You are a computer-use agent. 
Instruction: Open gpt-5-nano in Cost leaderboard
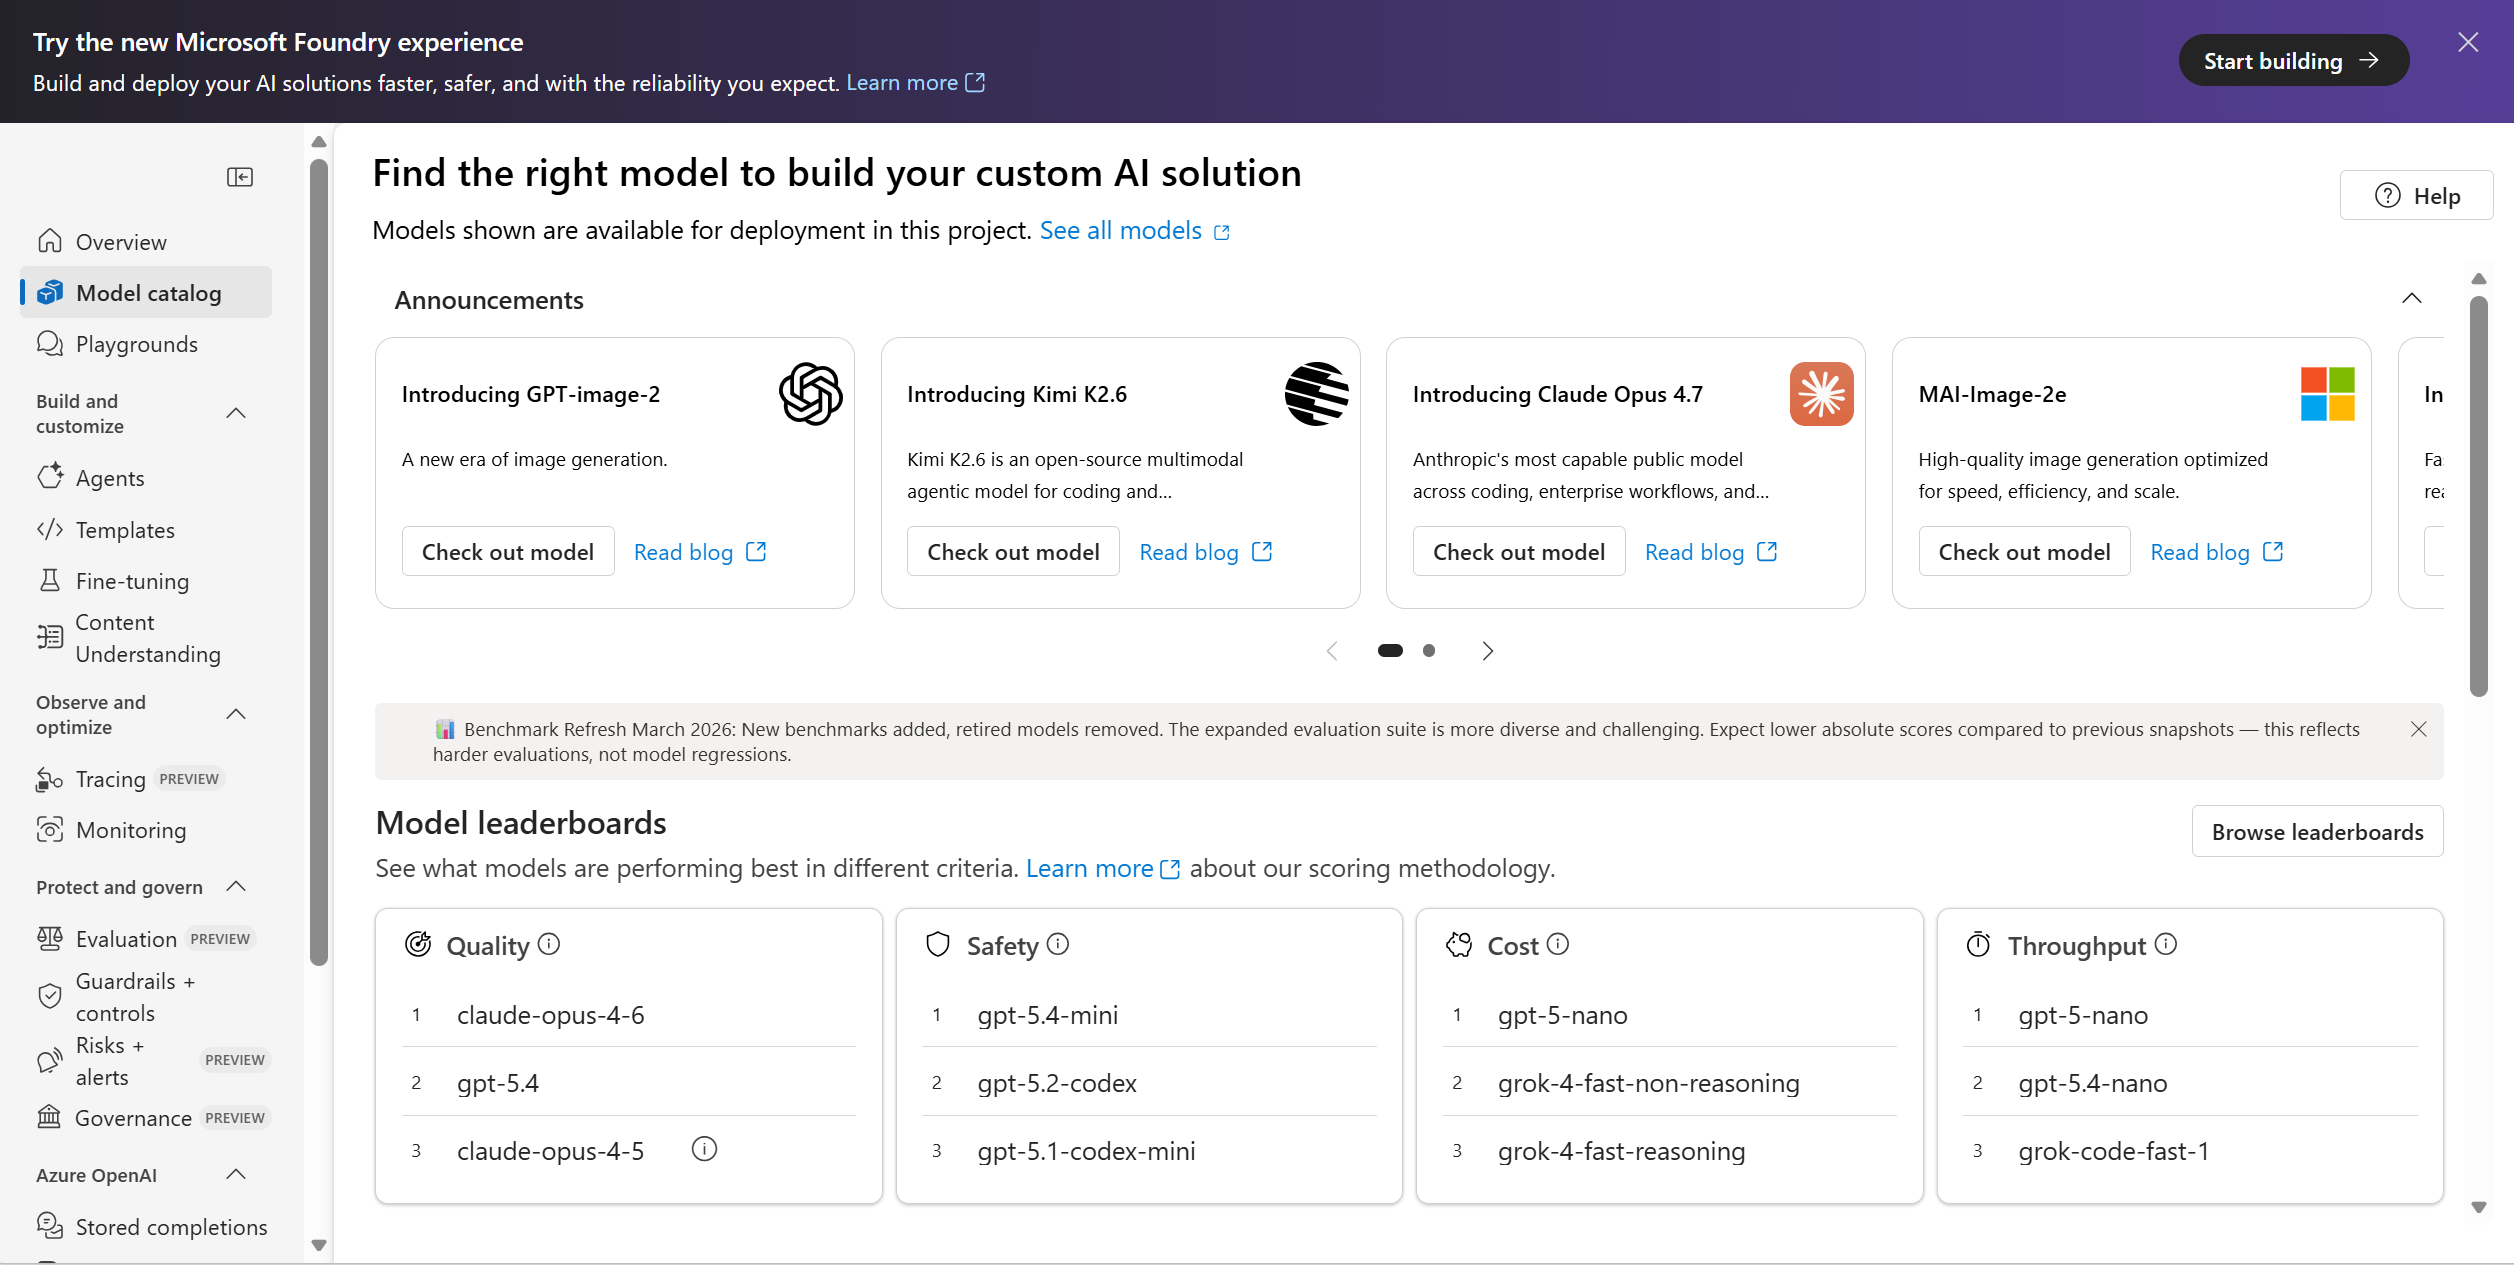[1563, 1015]
